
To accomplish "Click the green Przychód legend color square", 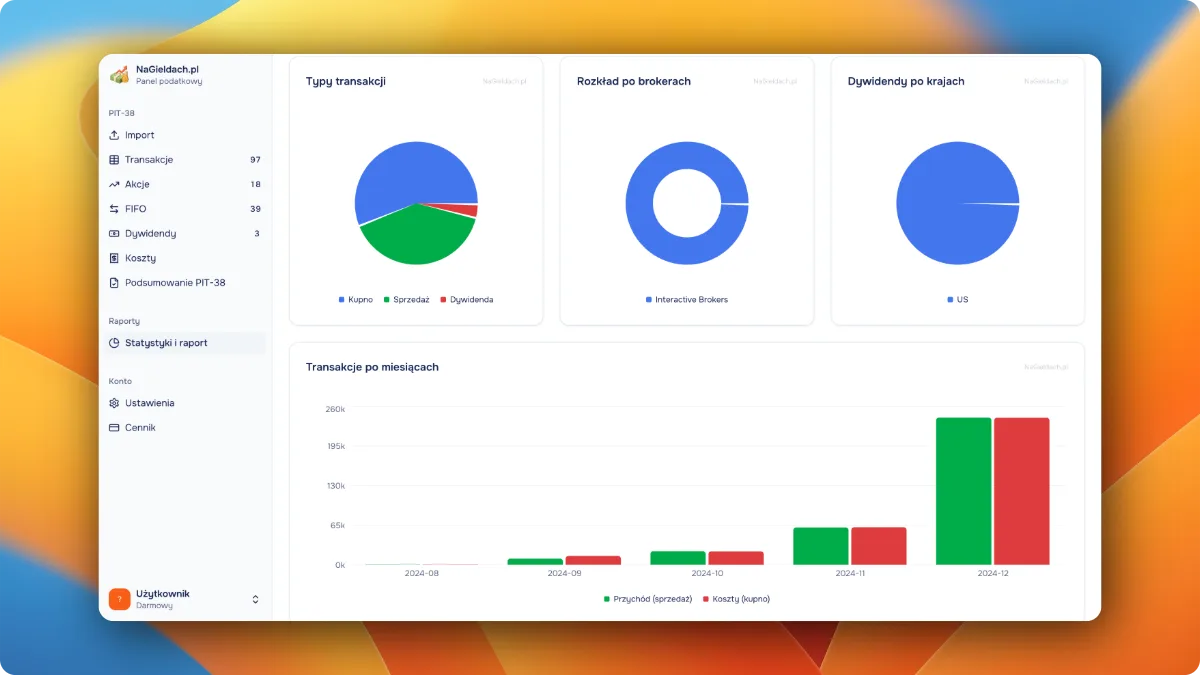I will (x=607, y=599).
